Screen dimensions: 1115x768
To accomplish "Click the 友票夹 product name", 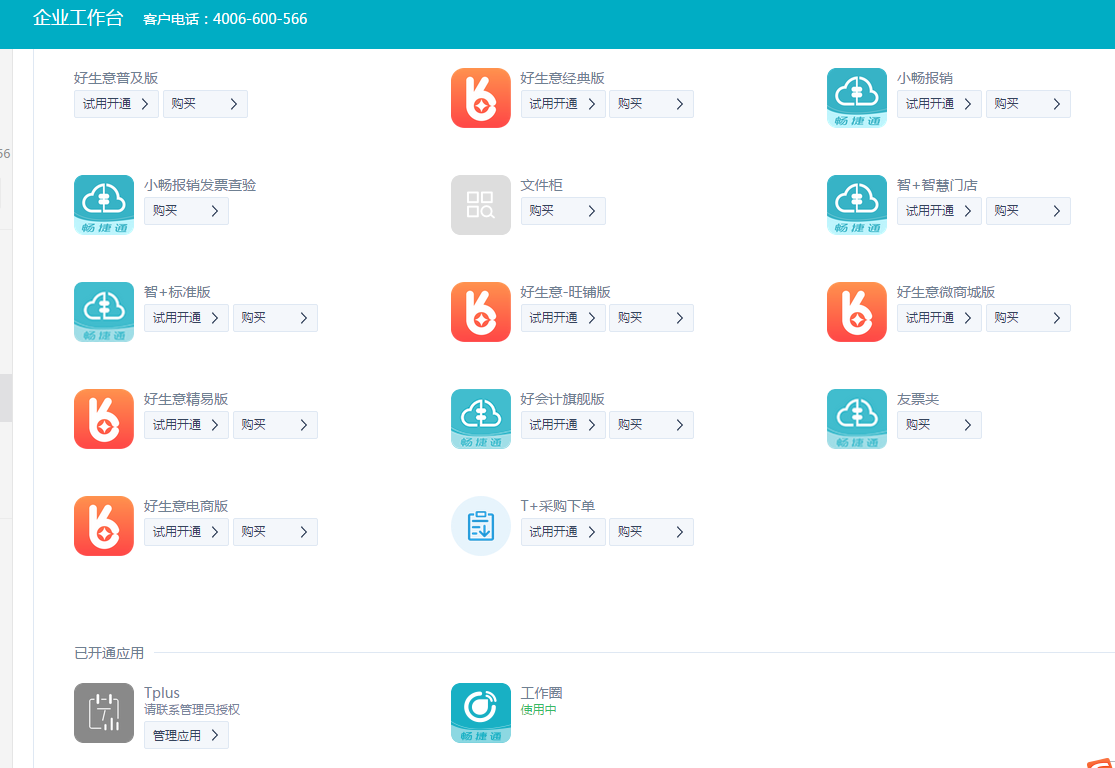I will pos(918,399).
